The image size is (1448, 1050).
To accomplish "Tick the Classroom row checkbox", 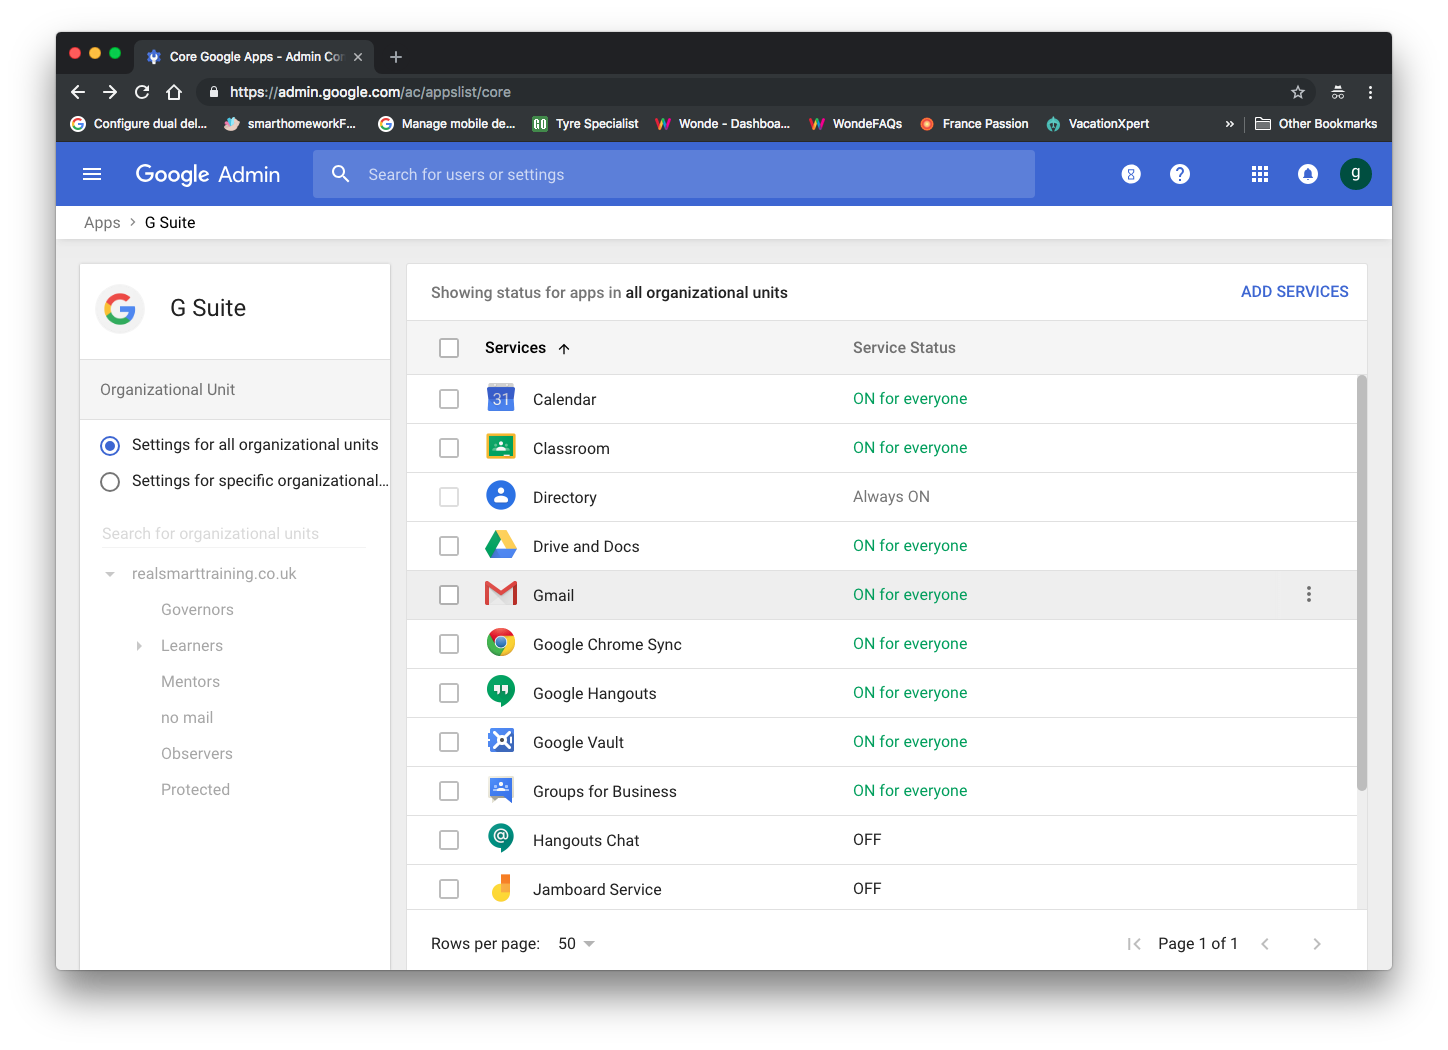I will coord(449,448).
